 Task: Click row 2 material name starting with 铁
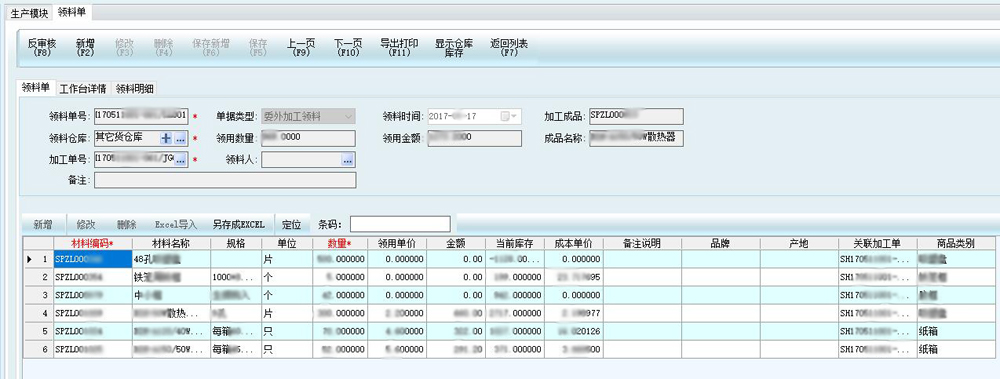click(x=171, y=278)
